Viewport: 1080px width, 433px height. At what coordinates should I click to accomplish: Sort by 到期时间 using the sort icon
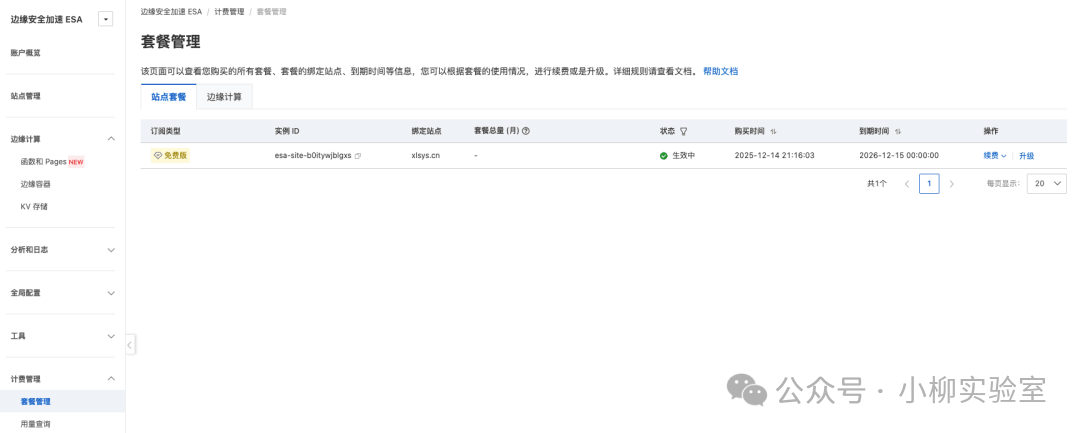(897, 131)
